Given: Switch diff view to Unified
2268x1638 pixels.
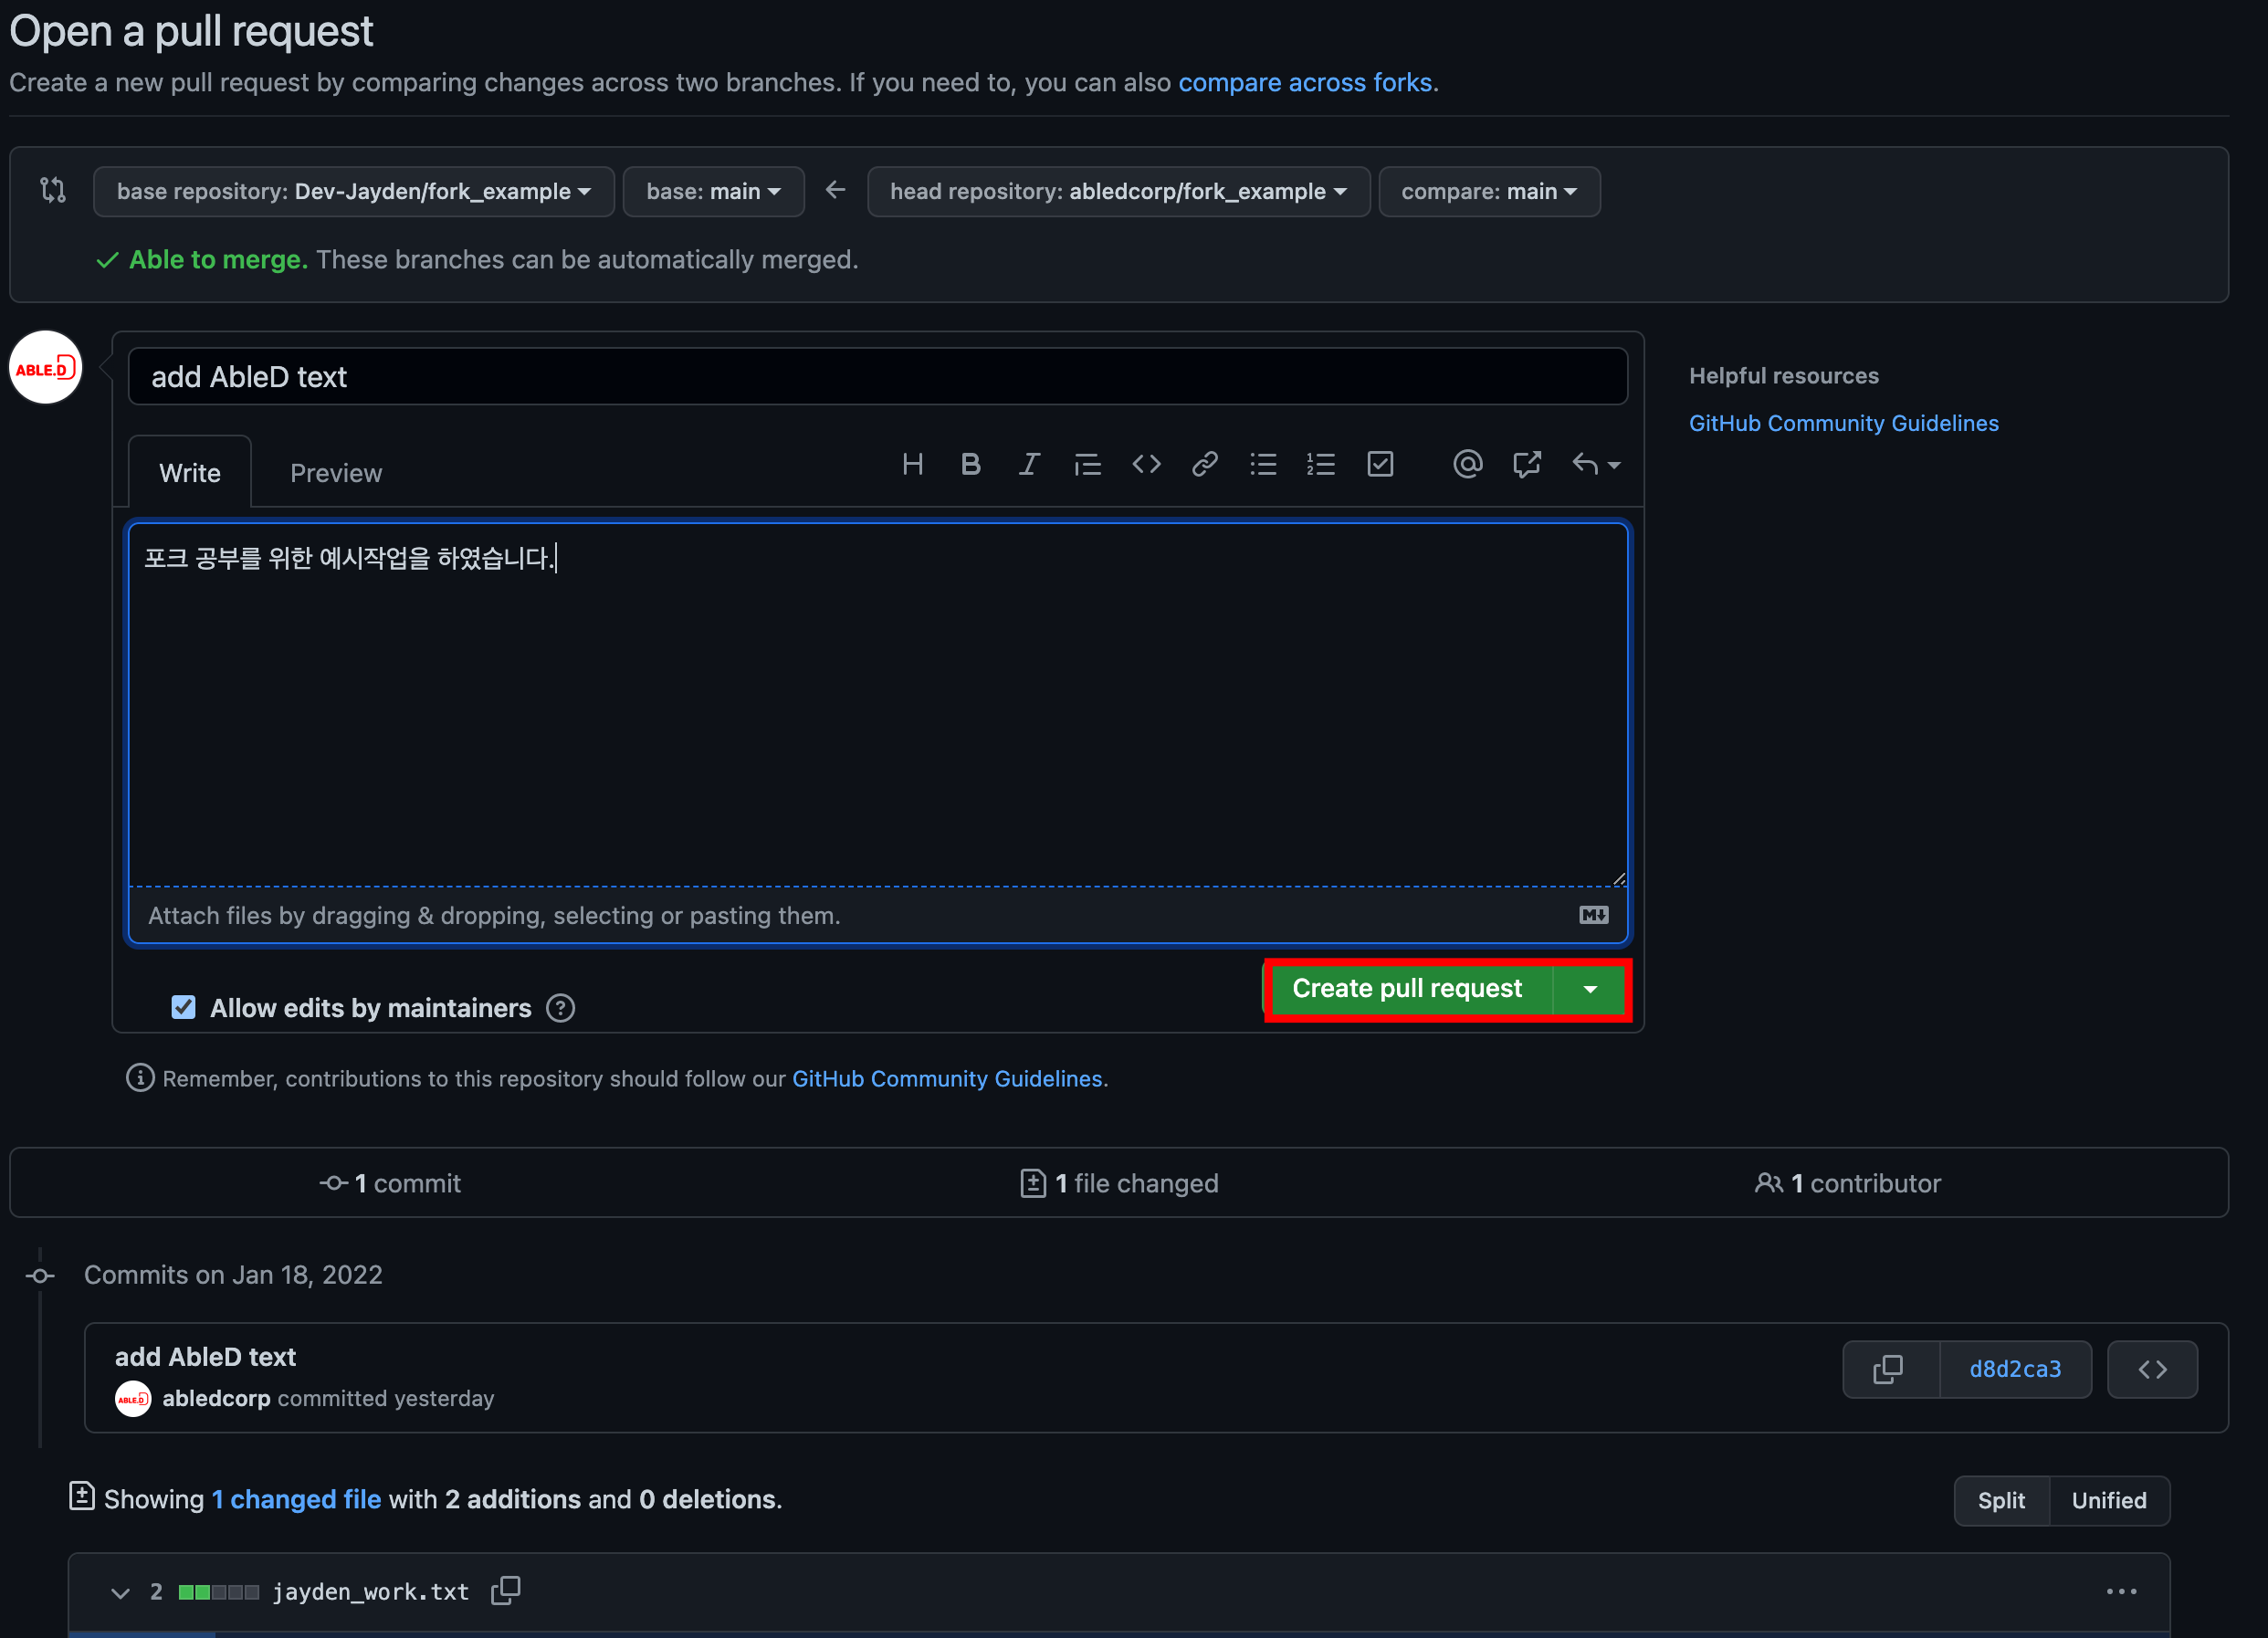Looking at the screenshot, I should coord(2109,1500).
